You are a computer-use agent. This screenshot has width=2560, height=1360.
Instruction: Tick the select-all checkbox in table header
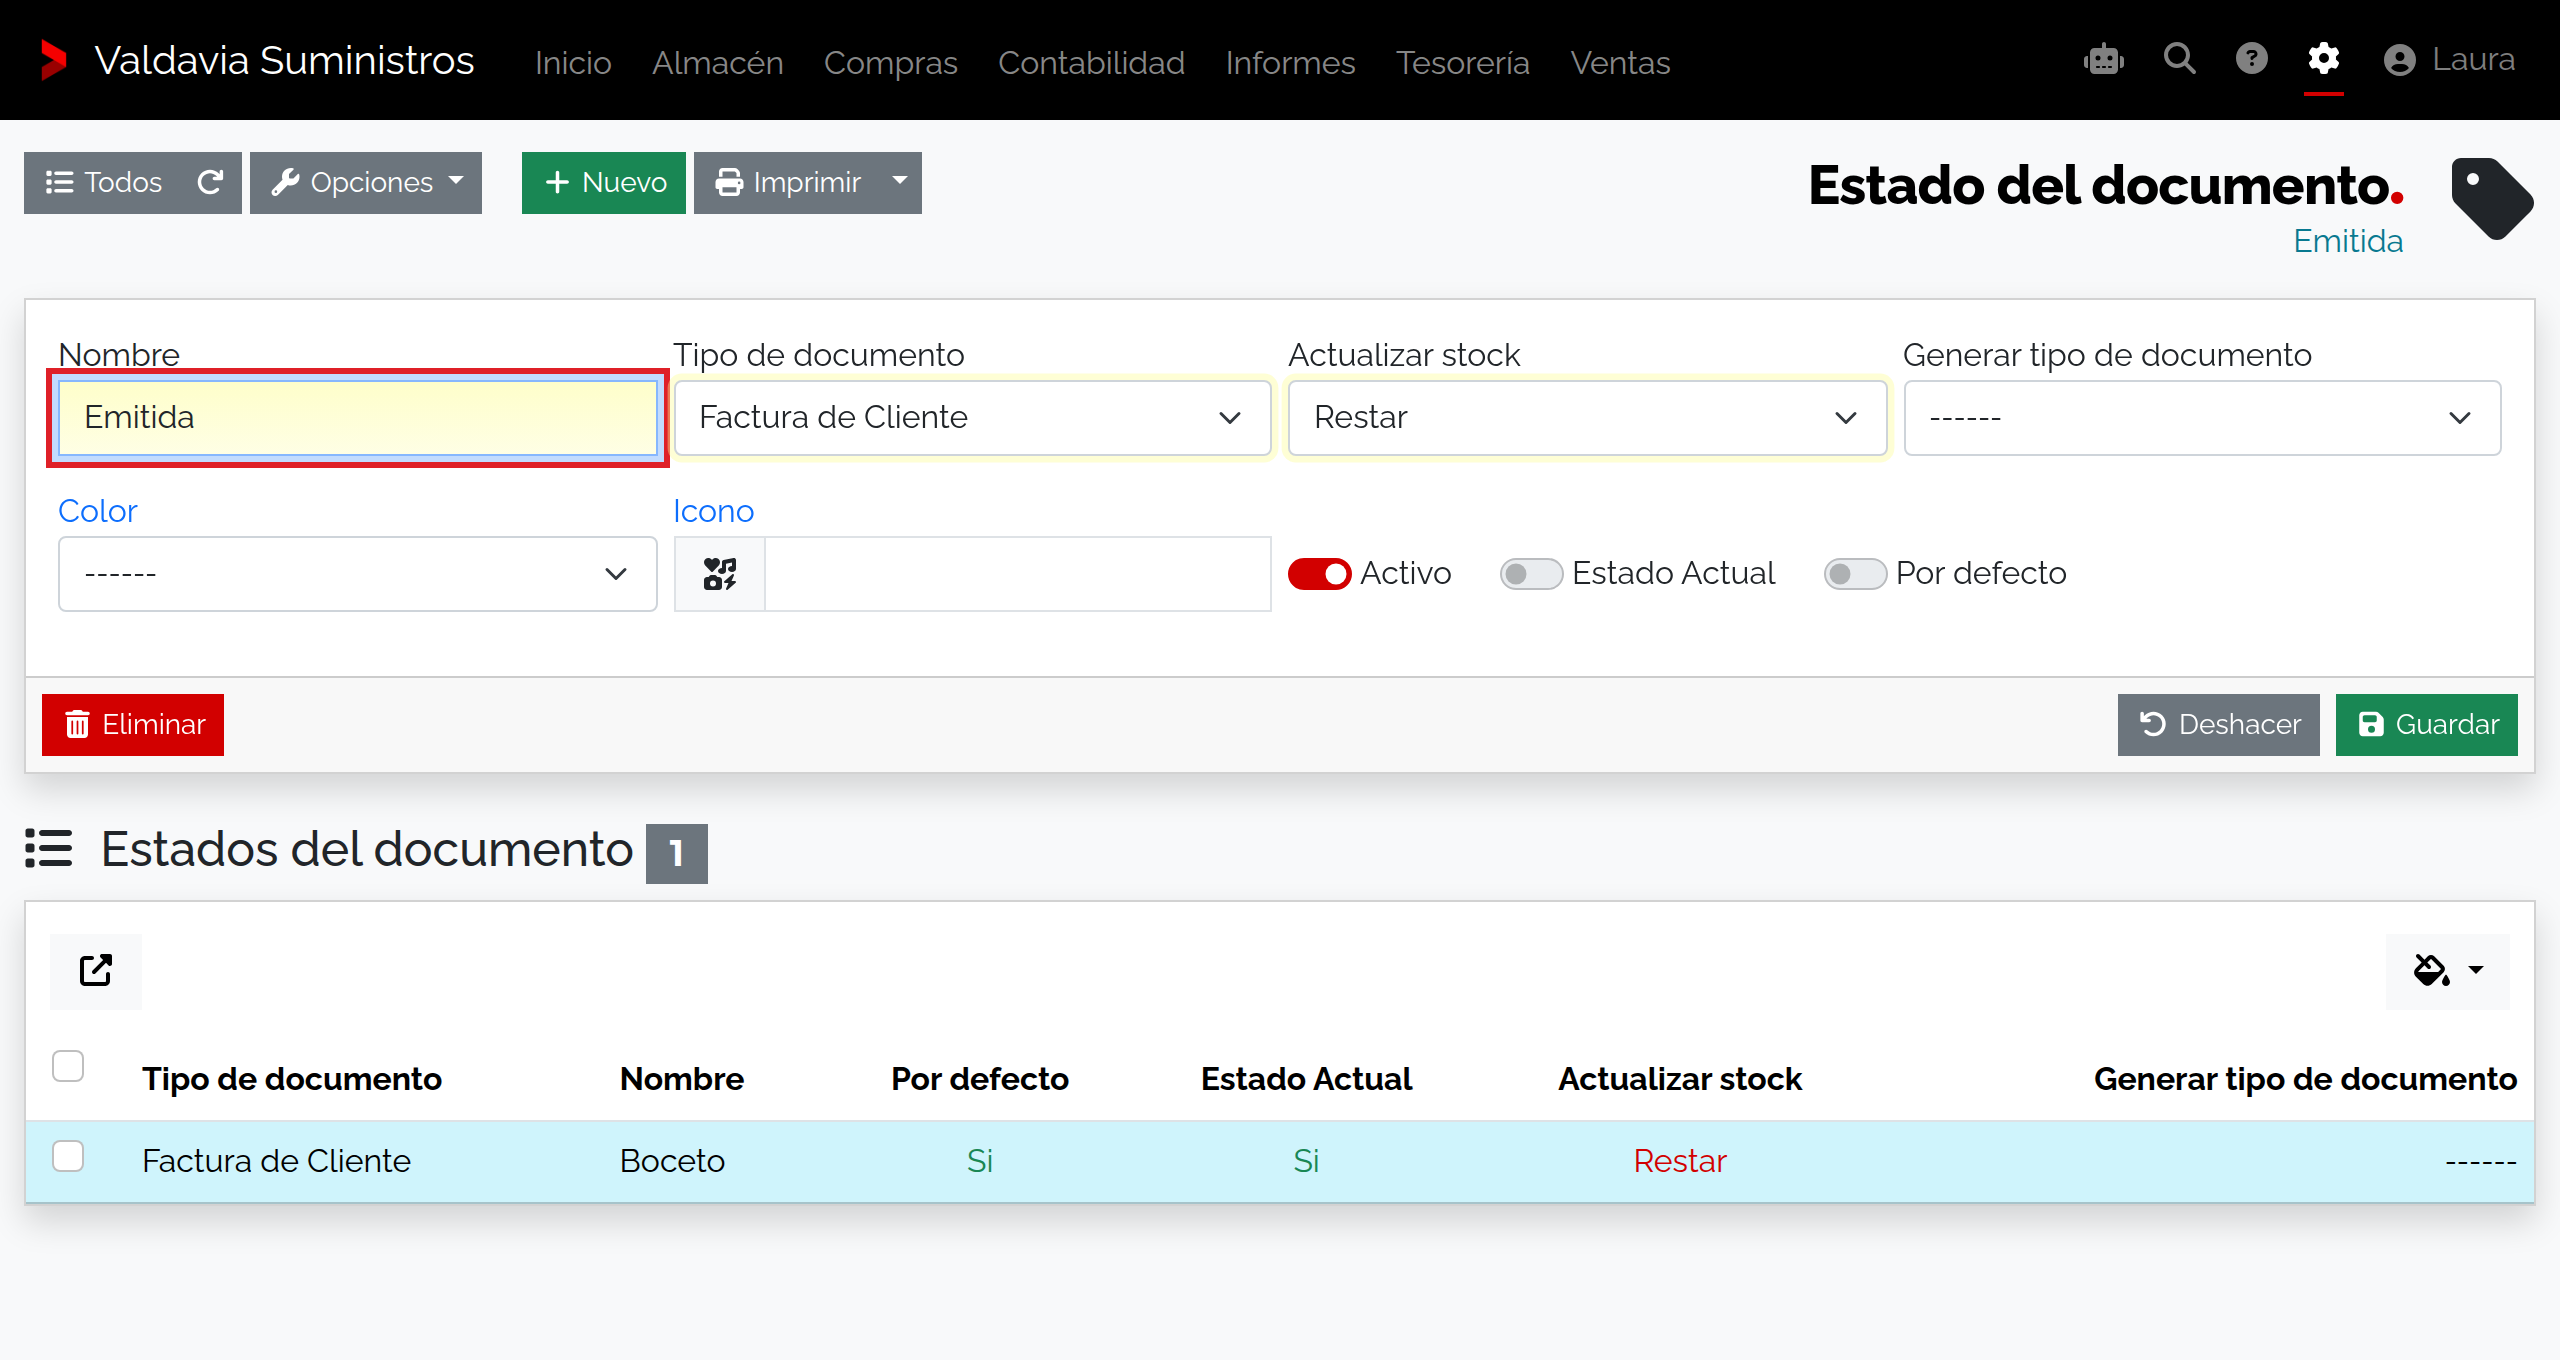coord(68,1066)
